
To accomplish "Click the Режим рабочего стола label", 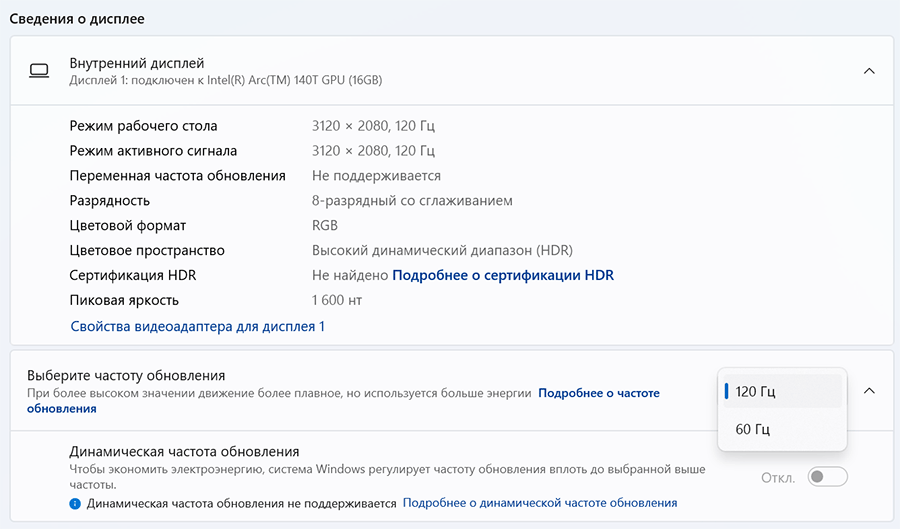I will pos(143,126).
